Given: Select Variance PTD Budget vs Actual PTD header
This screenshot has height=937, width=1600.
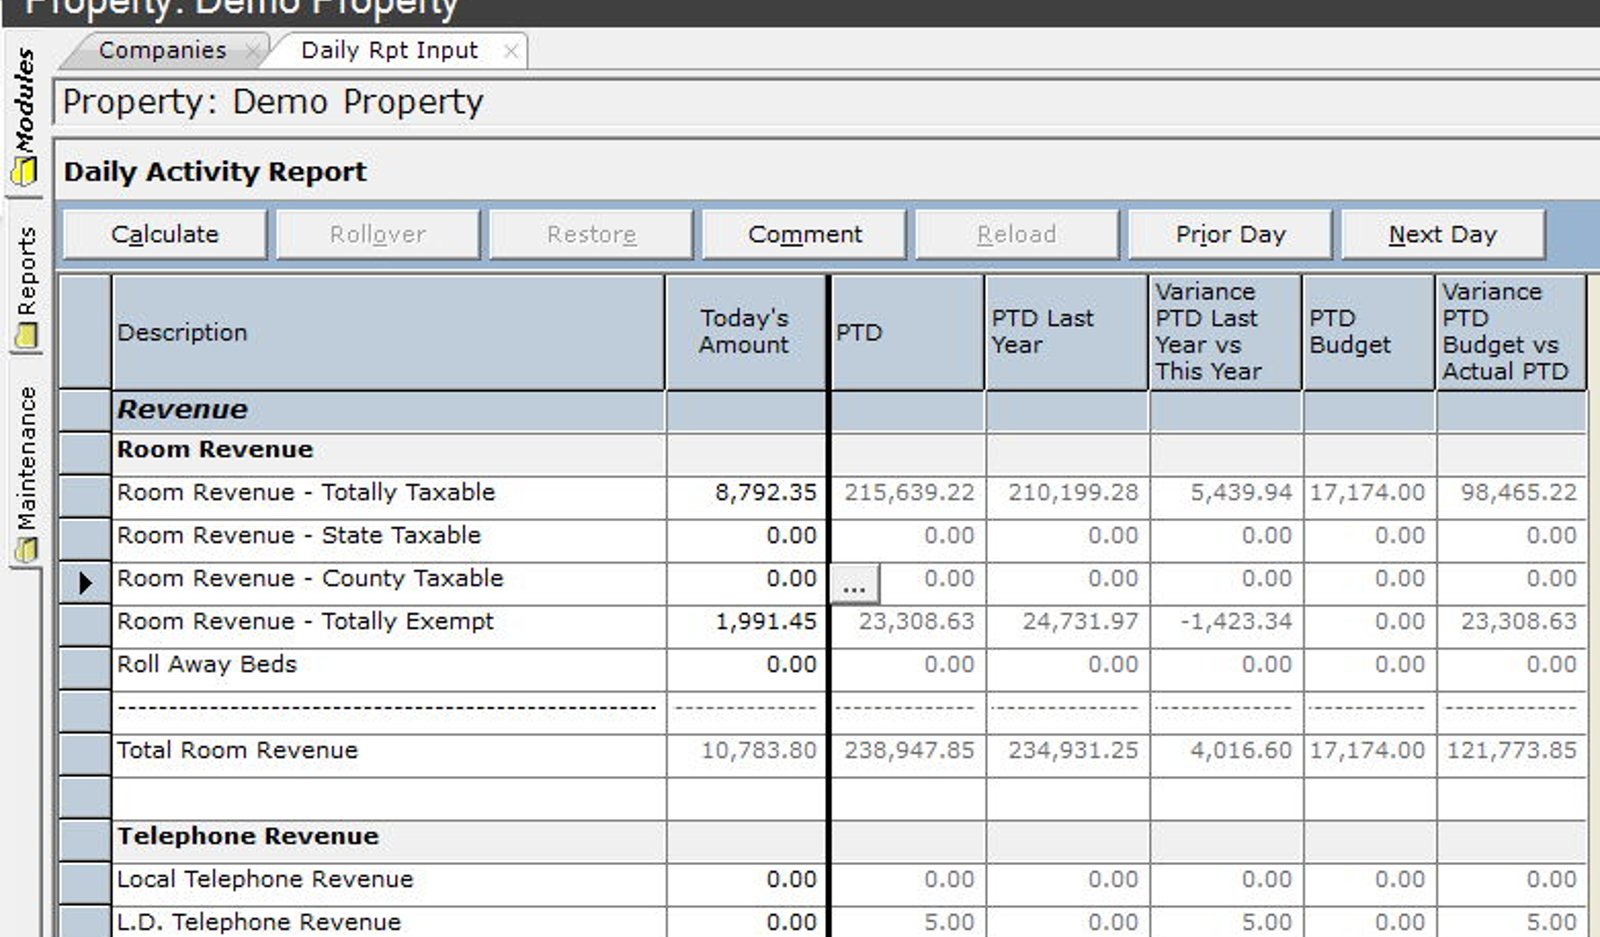Looking at the screenshot, I should tap(1510, 333).
